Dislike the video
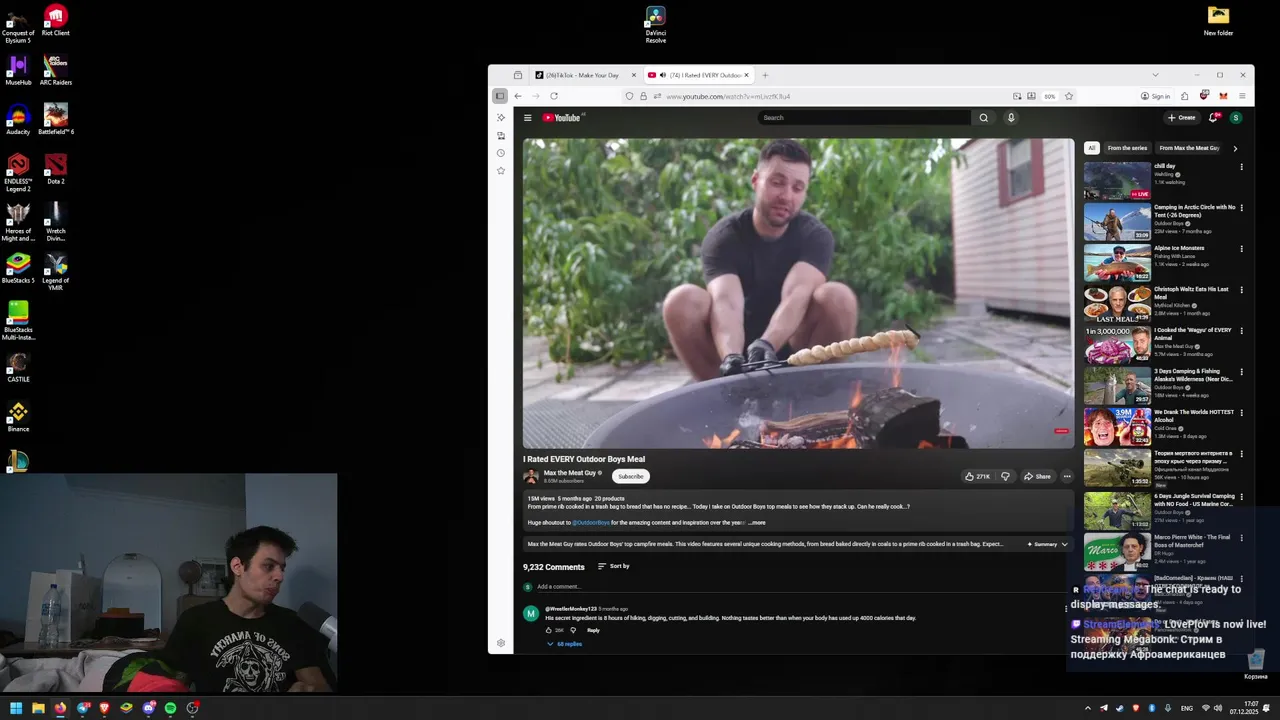The width and height of the screenshot is (1280, 720). click(1005, 476)
